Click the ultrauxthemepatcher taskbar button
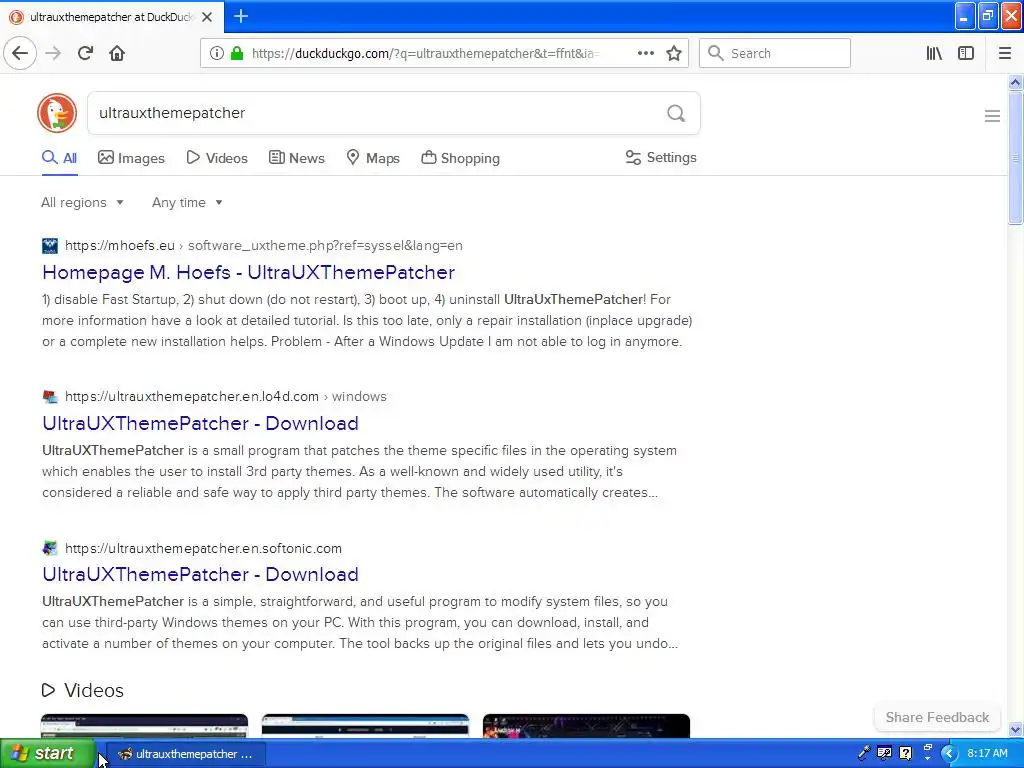This screenshot has height=768, width=1024. click(185, 754)
